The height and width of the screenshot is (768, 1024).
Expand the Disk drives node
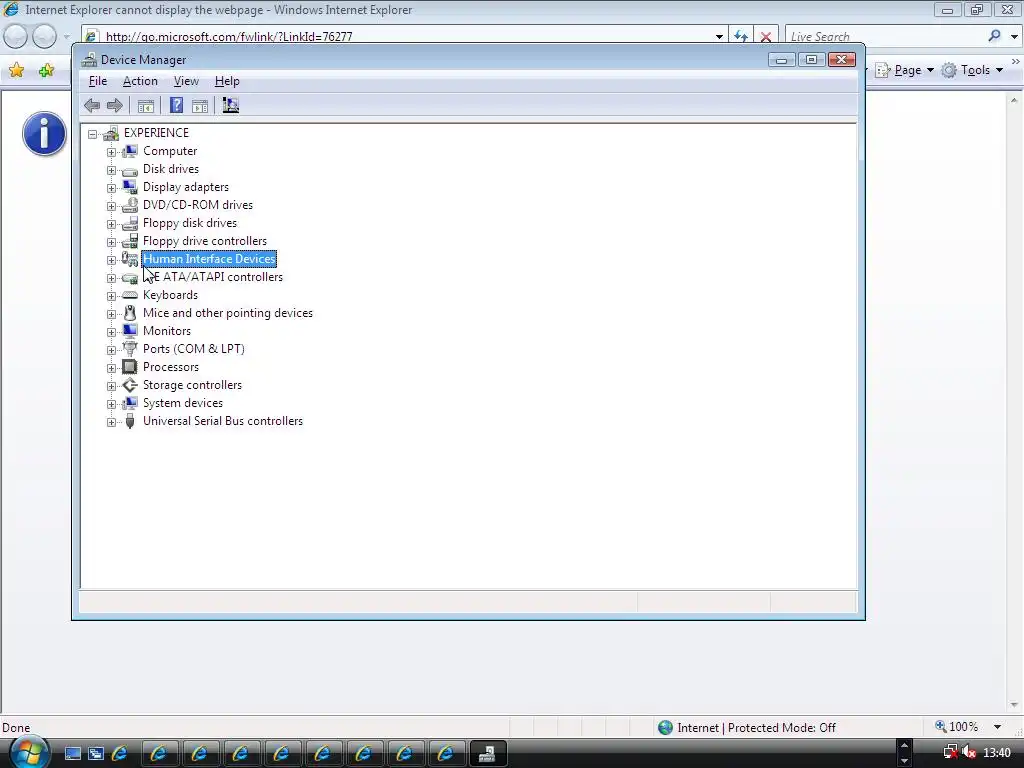(111, 170)
